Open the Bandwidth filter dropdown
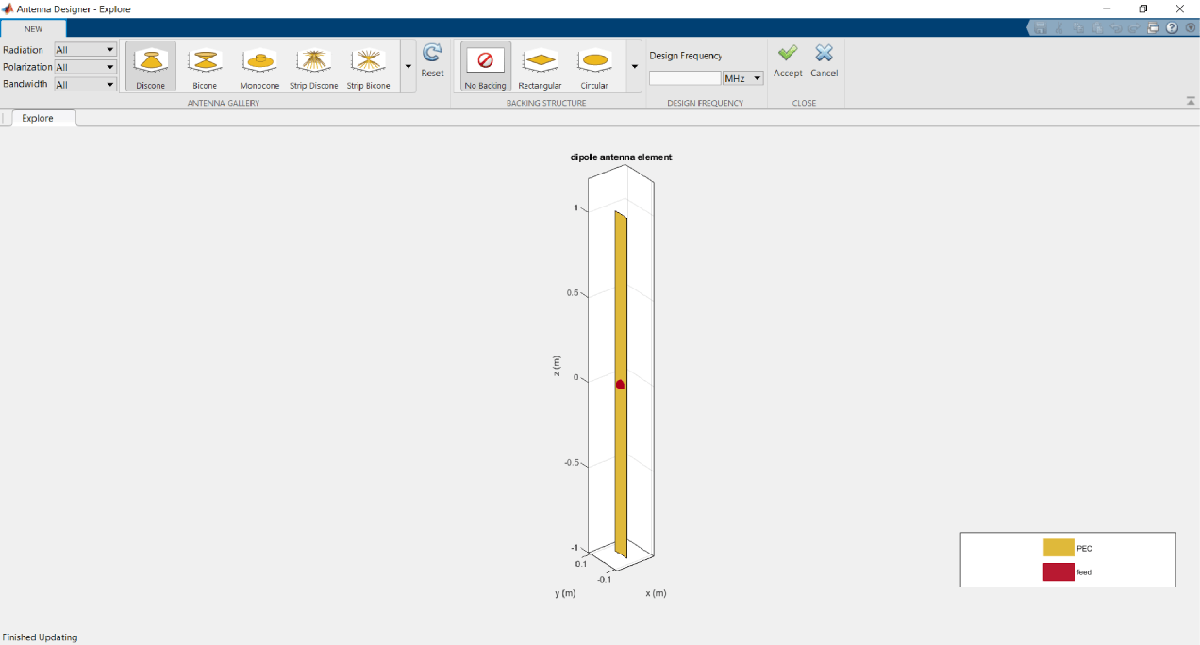1200x645 pixels. pyautogui.click(x=85, y=85)
